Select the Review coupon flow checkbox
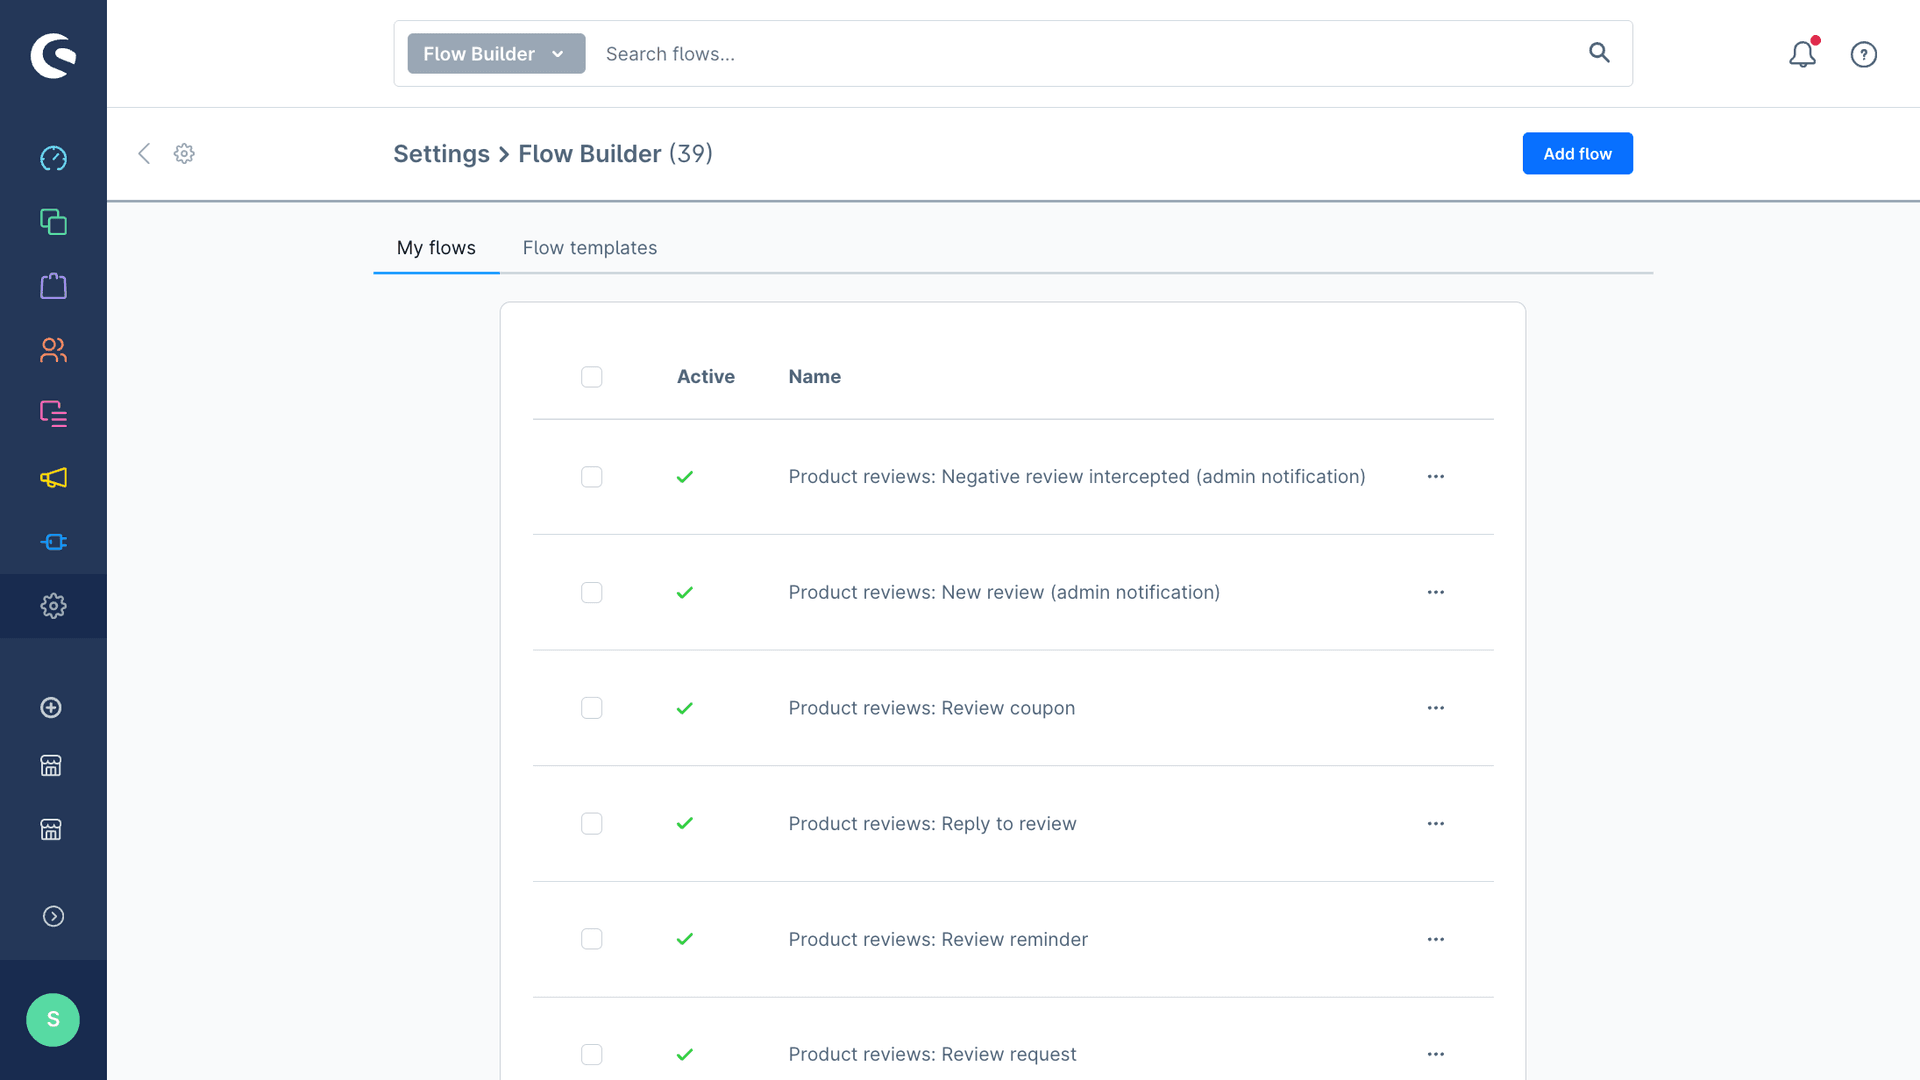Viewport: 1920px width, 1080px height. click(x=592, y=708)
